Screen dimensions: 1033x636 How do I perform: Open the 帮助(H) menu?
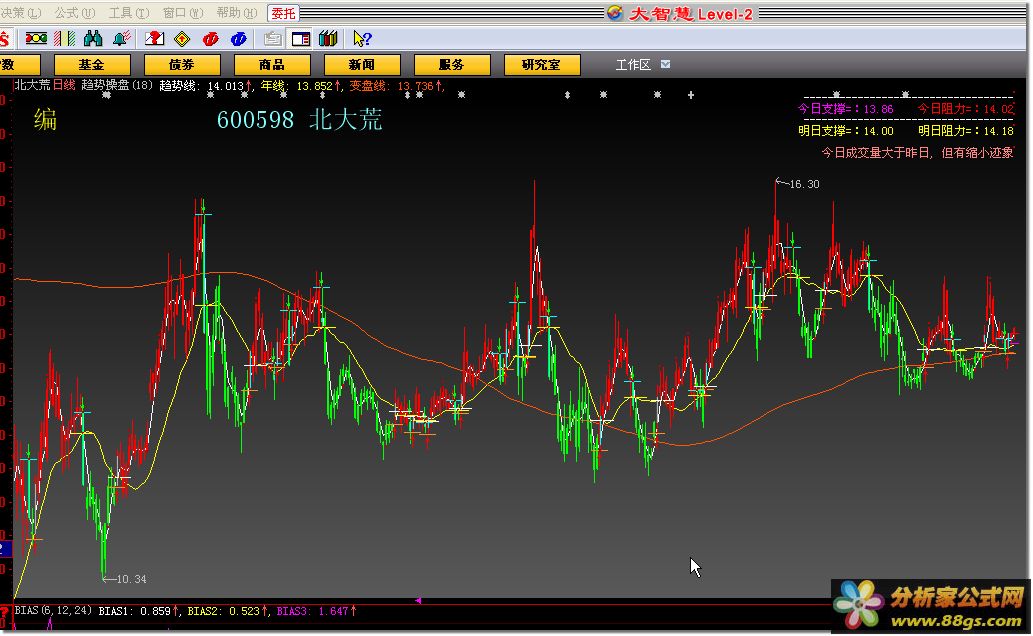coord(237,13)
